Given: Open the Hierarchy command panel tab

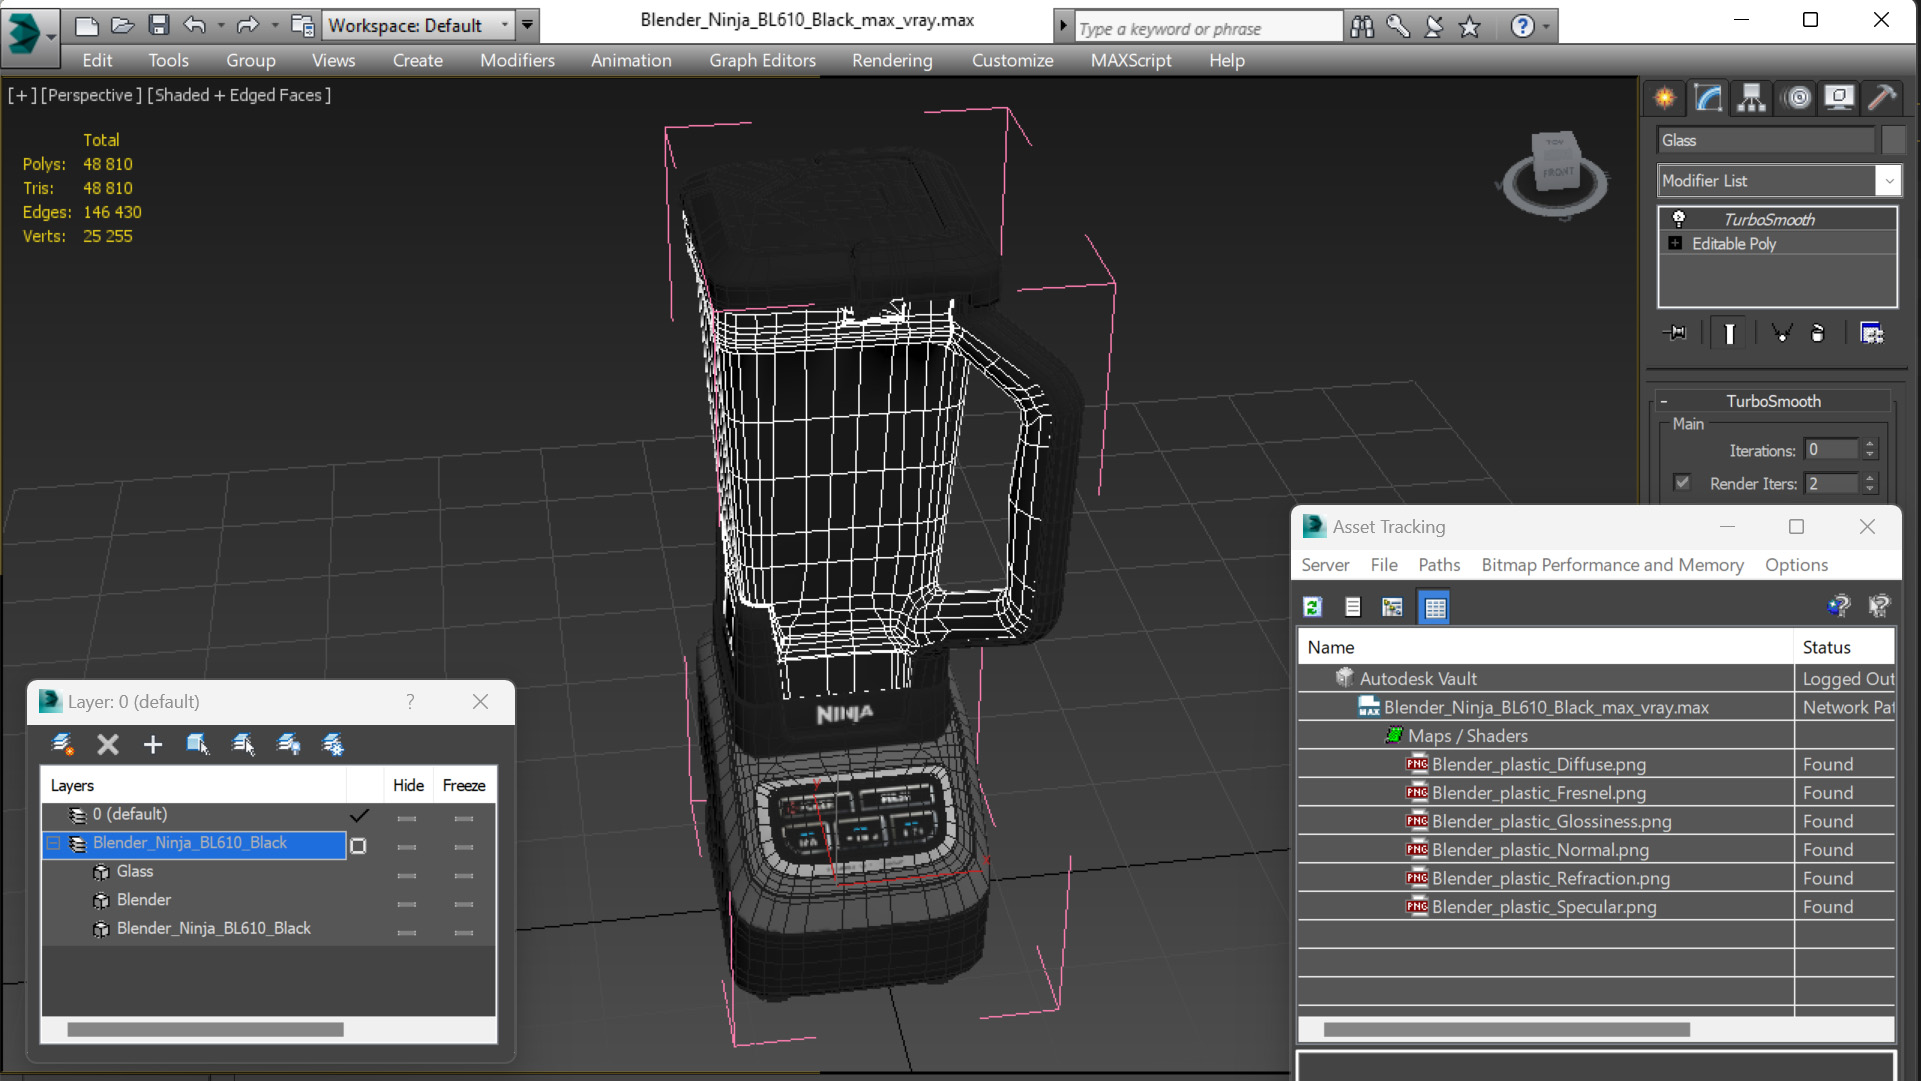Looking at the screenshot, I should tap(1751, 97).
